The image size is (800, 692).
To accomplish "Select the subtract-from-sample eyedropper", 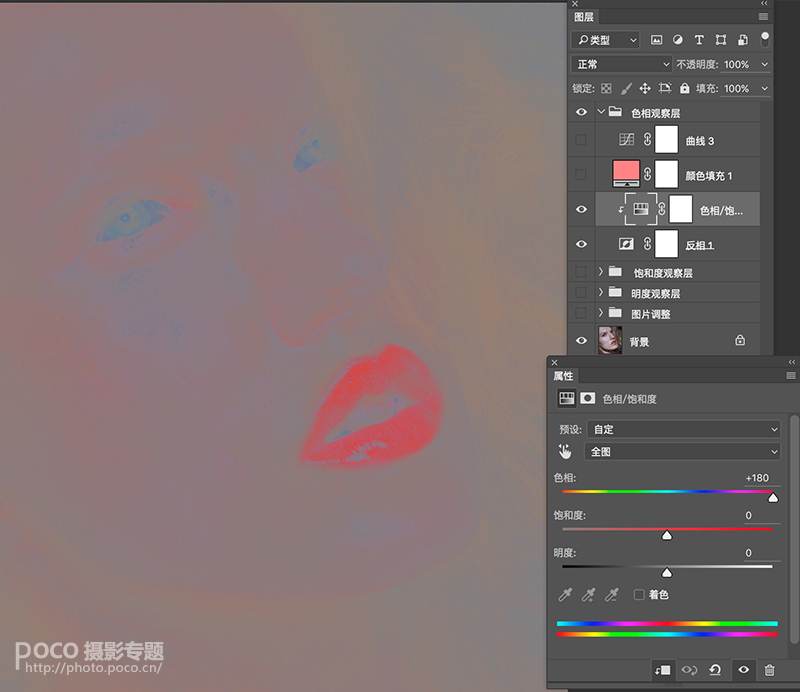I will [x=612, y=595].
